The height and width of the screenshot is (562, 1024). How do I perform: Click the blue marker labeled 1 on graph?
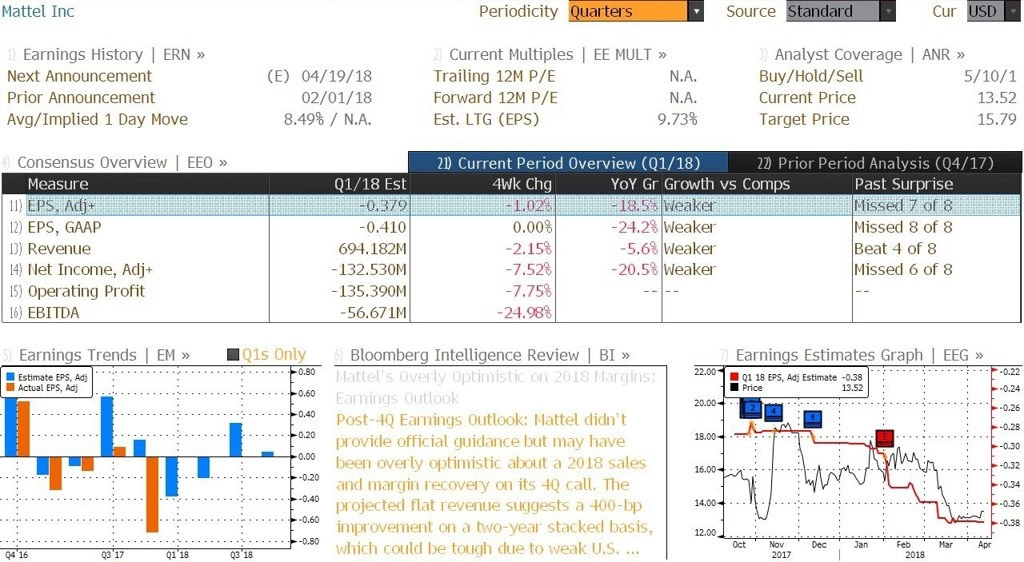click(813, 418)
